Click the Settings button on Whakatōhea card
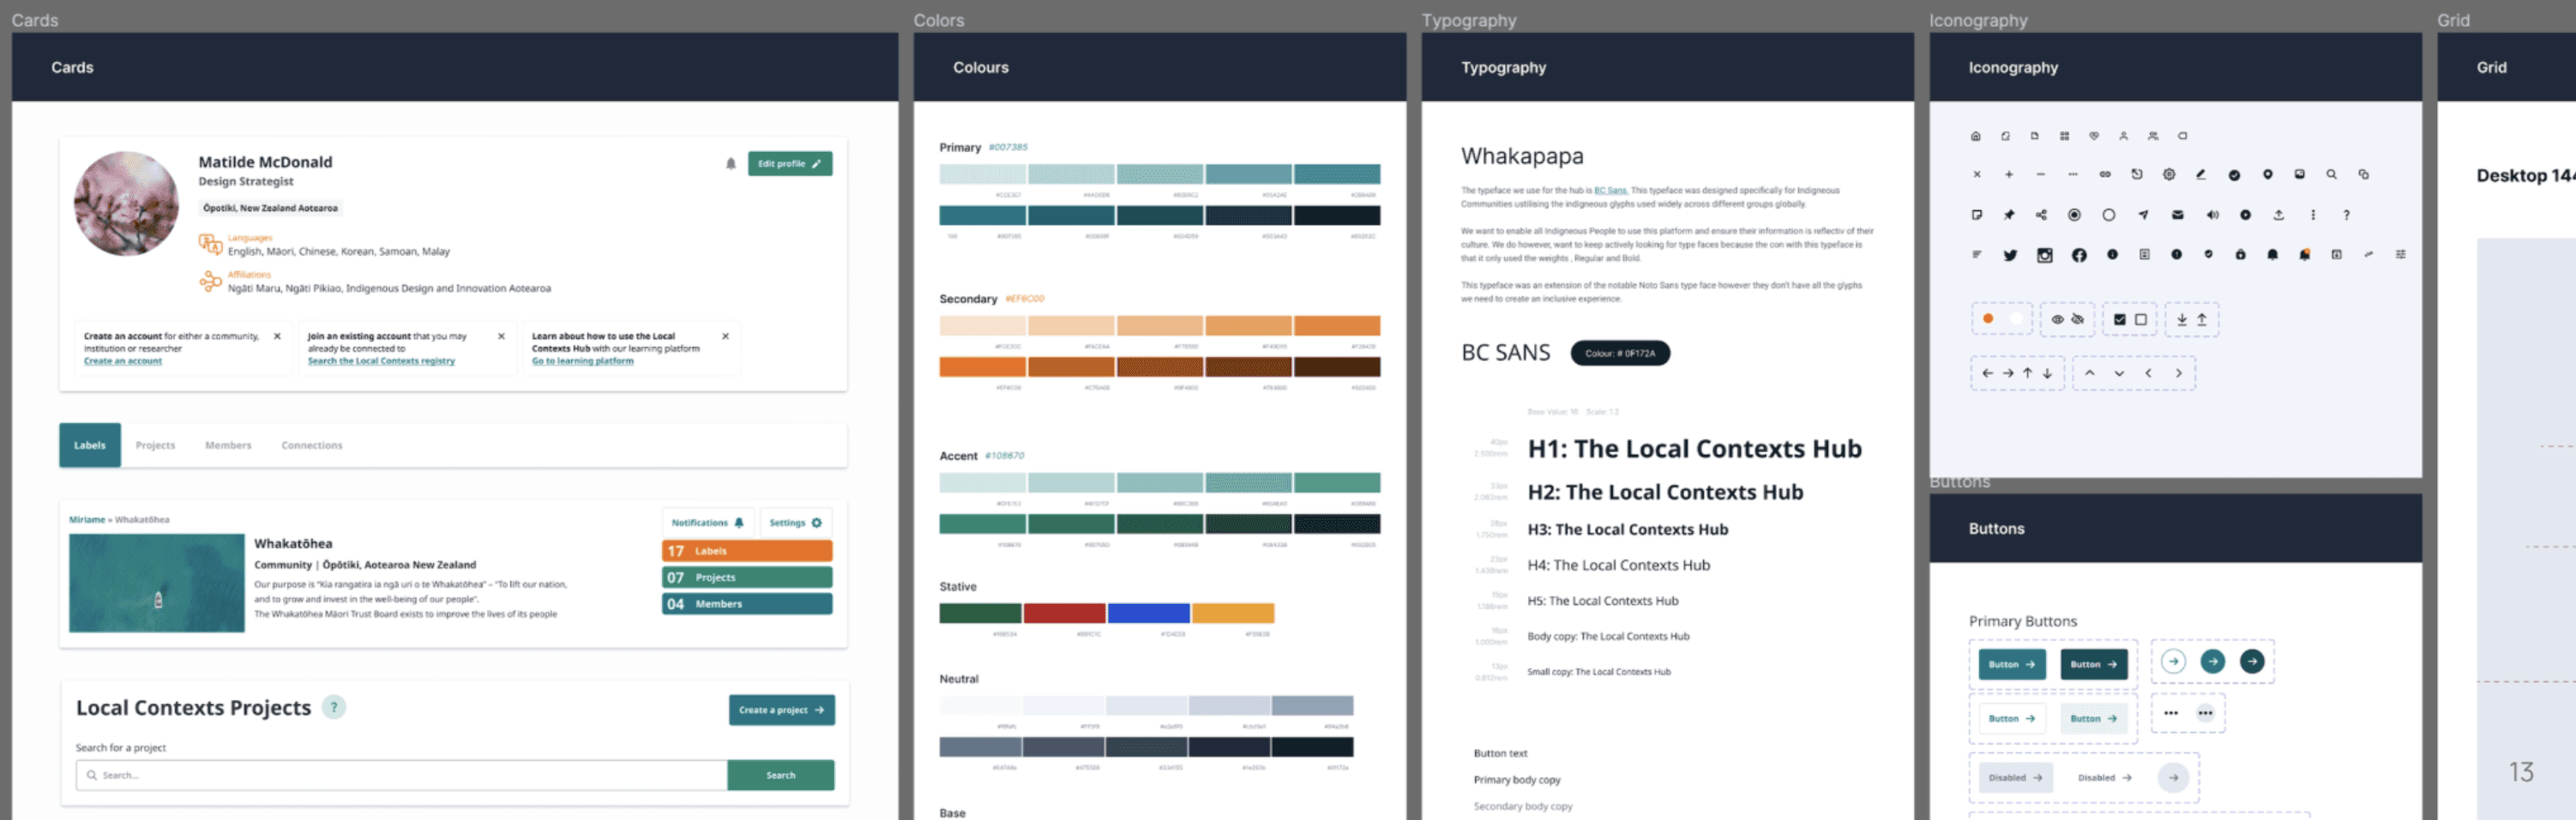Screen dimensions: 2576x820 click(796, 523)
